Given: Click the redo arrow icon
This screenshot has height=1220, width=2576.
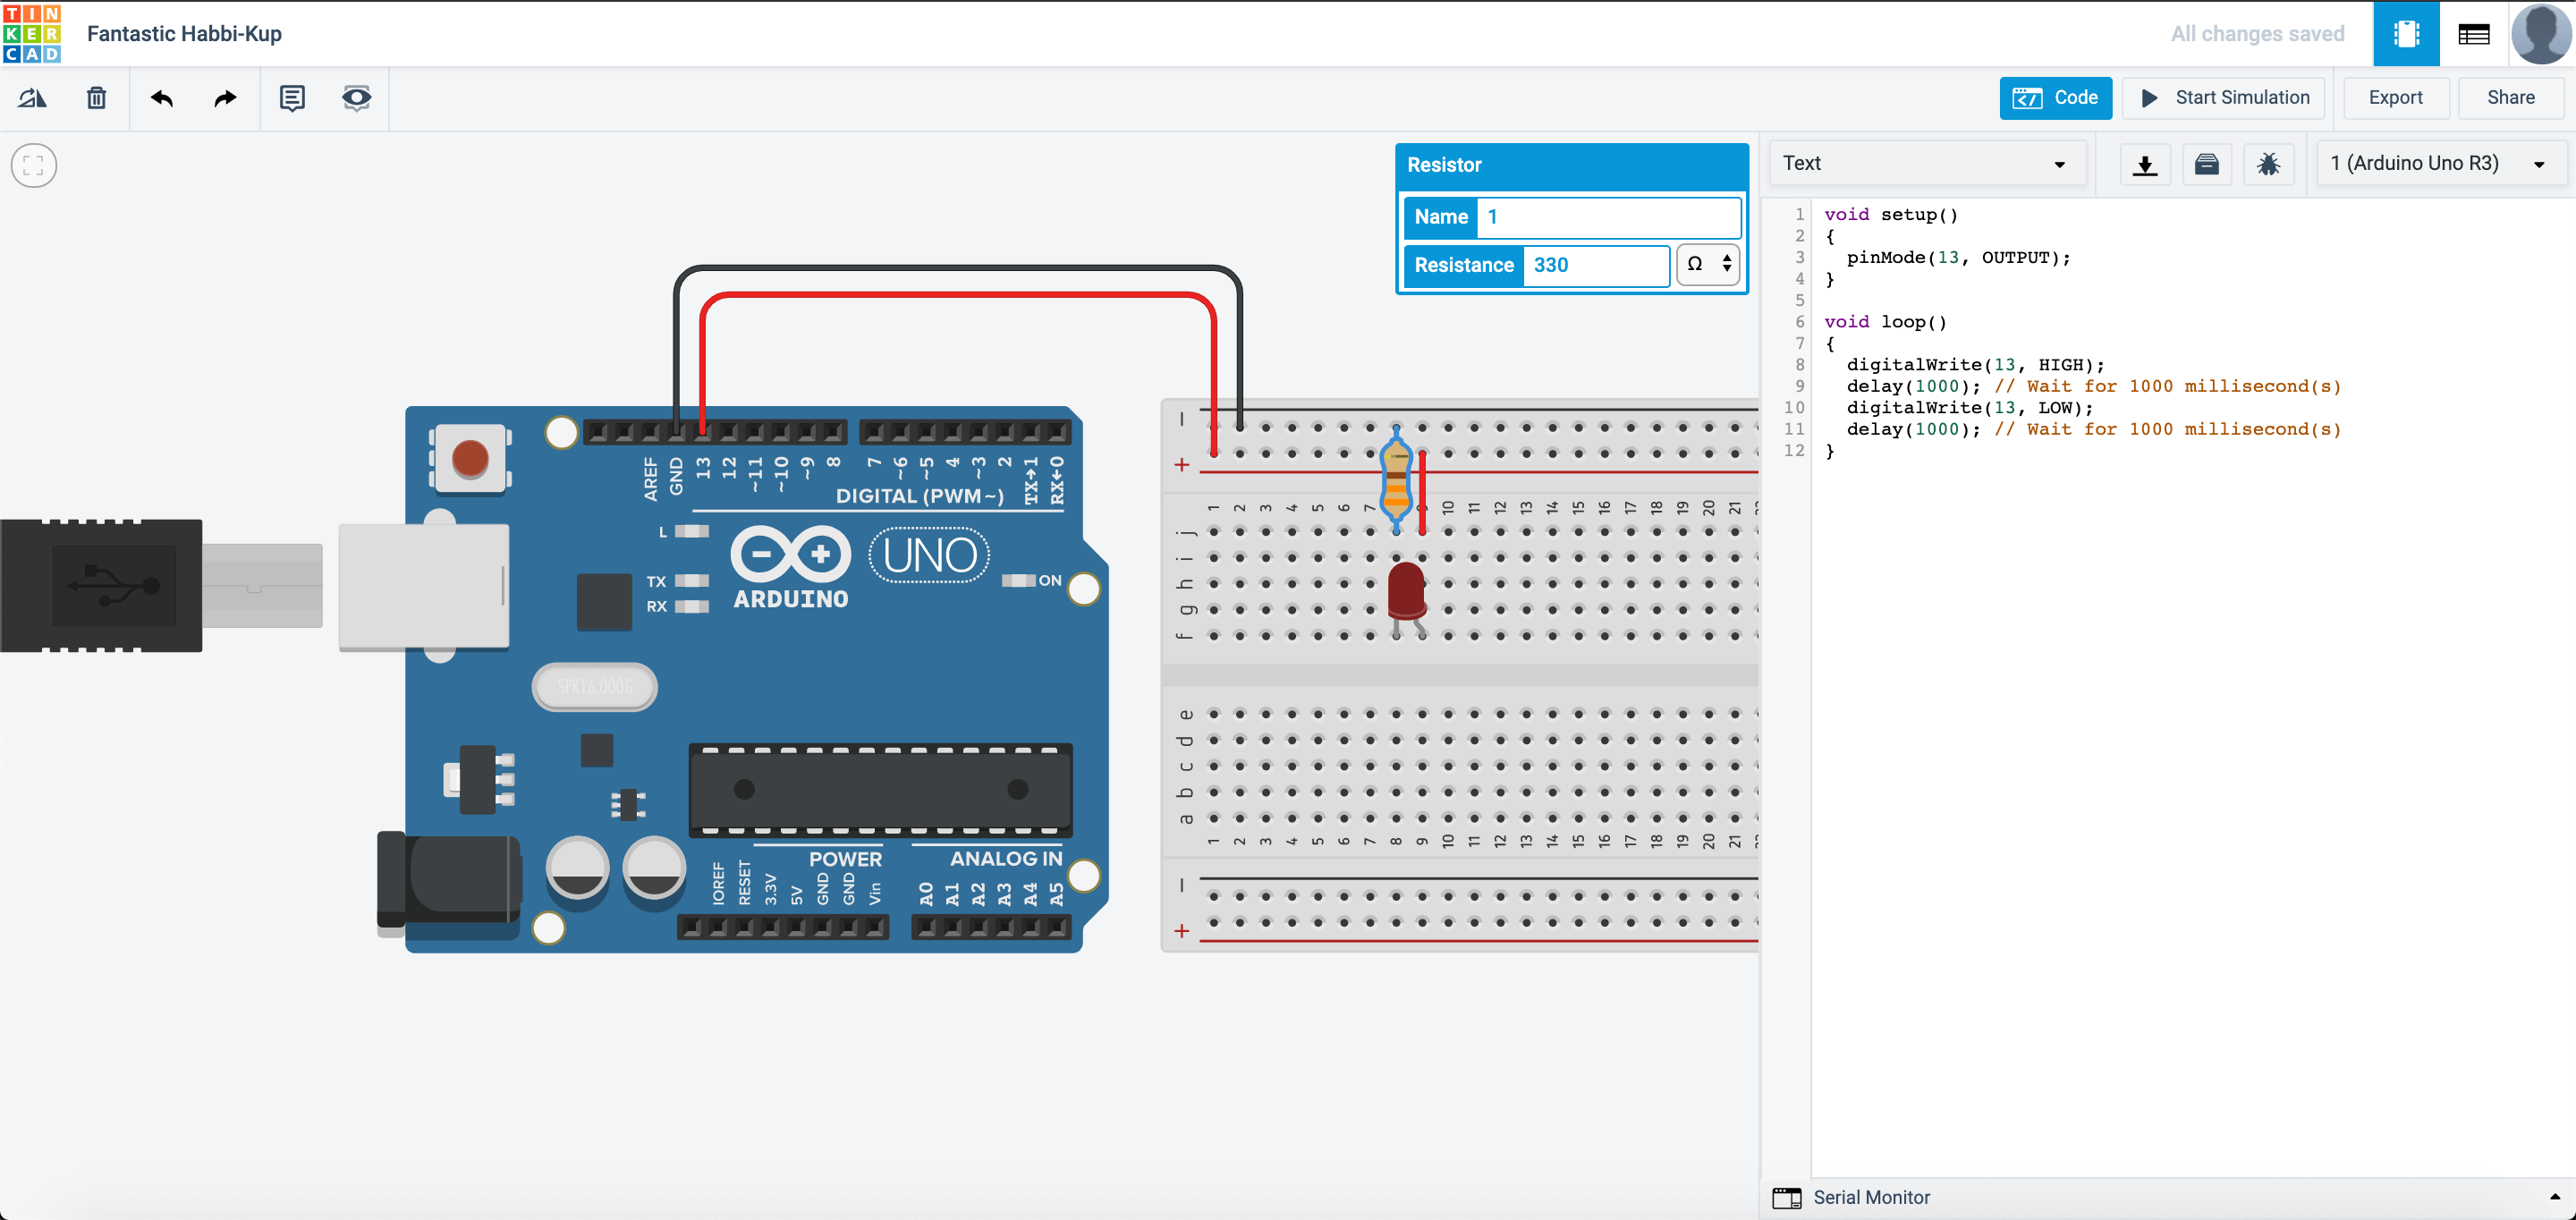Looking at the screenshot, I should coord(225,98).
